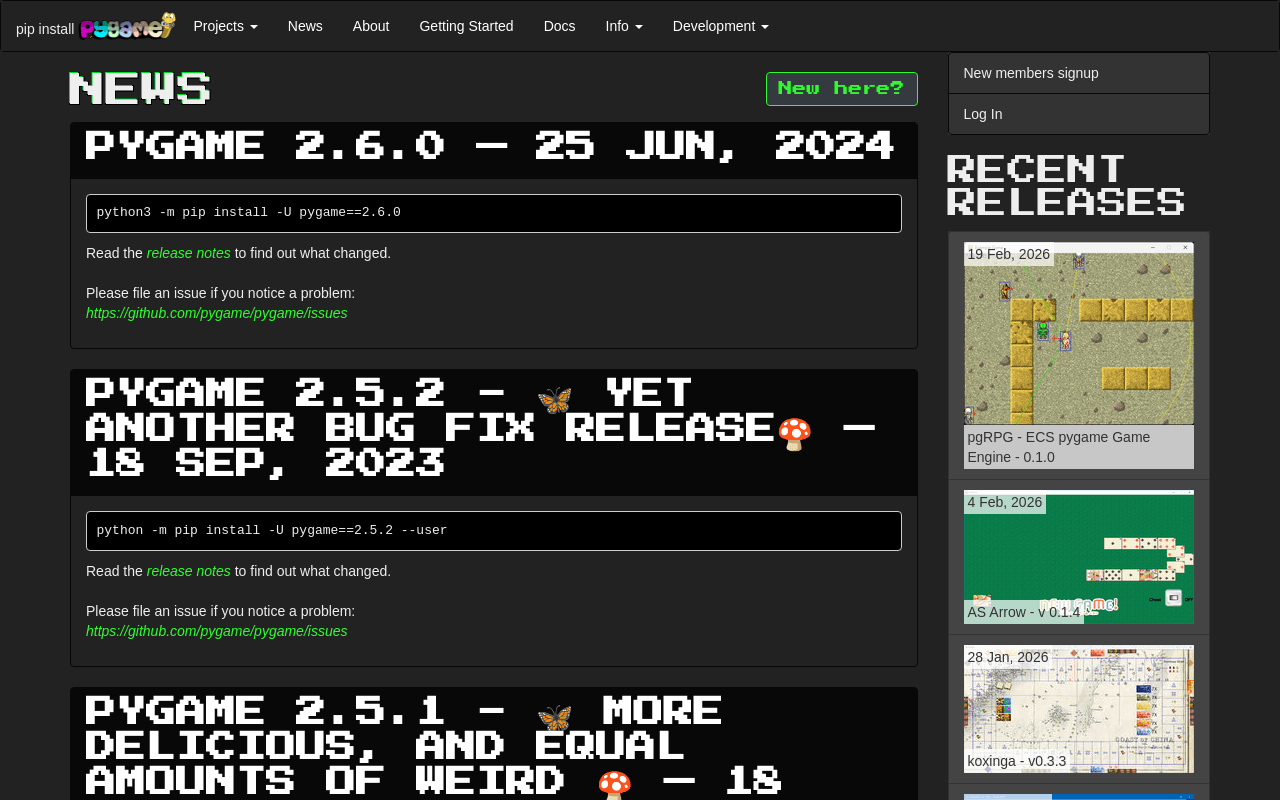Open the Pygame 2.5.1 news headline

[435, 745]
